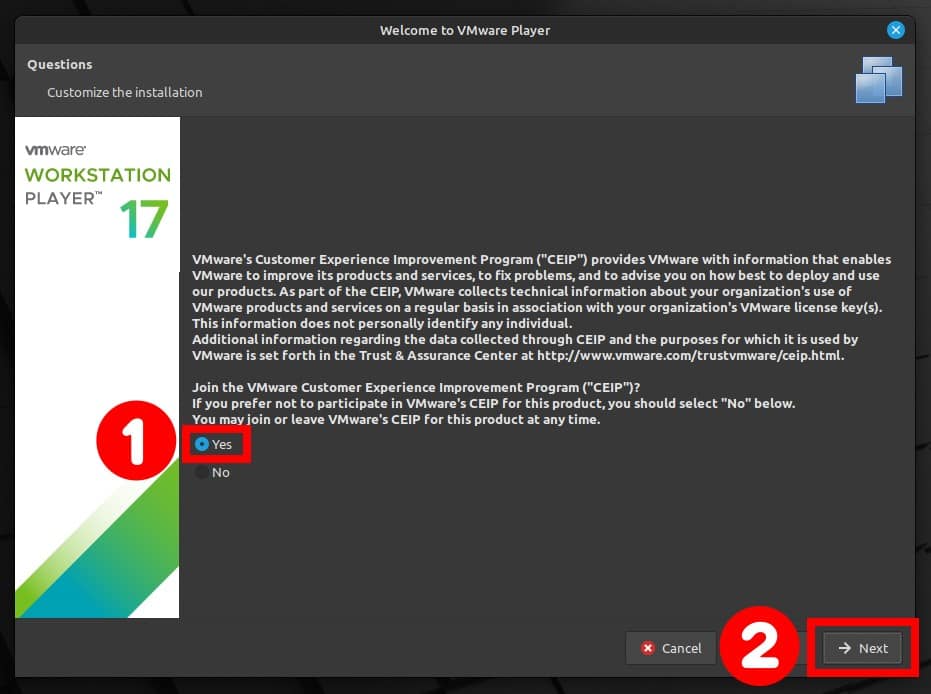The image size is (931, 694).
Task: Close the Welcome to VMware Player dialog
Action: point(895,30)
